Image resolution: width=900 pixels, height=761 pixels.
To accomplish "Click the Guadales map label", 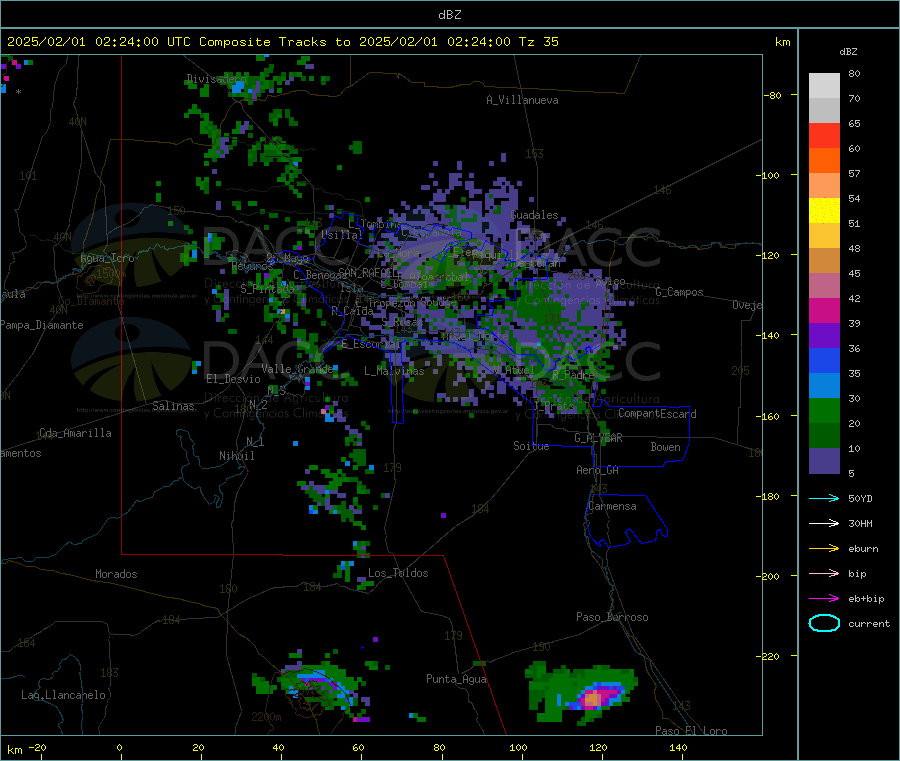I will 534,215.
